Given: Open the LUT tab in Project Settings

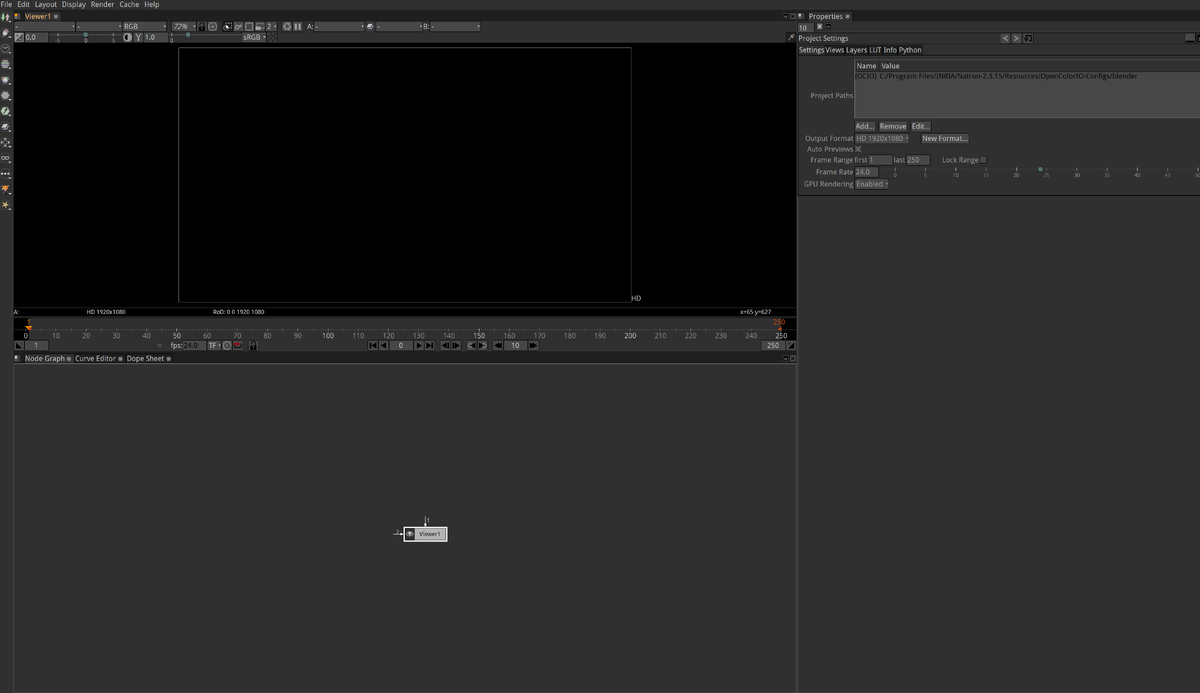Looking at the screenshot, I should point(875,50).
